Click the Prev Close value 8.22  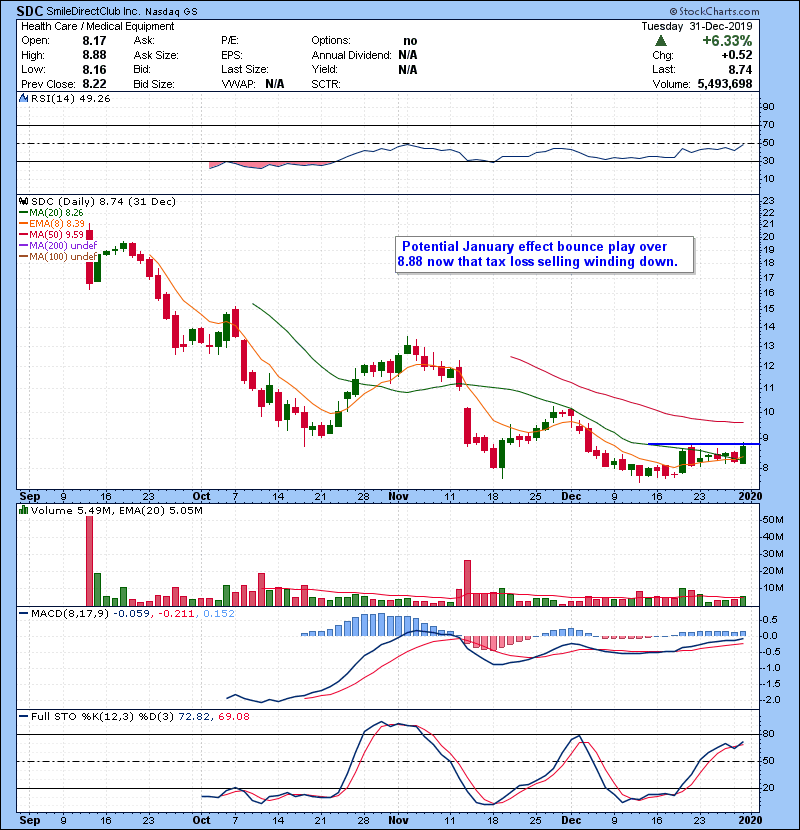point(94,84)
